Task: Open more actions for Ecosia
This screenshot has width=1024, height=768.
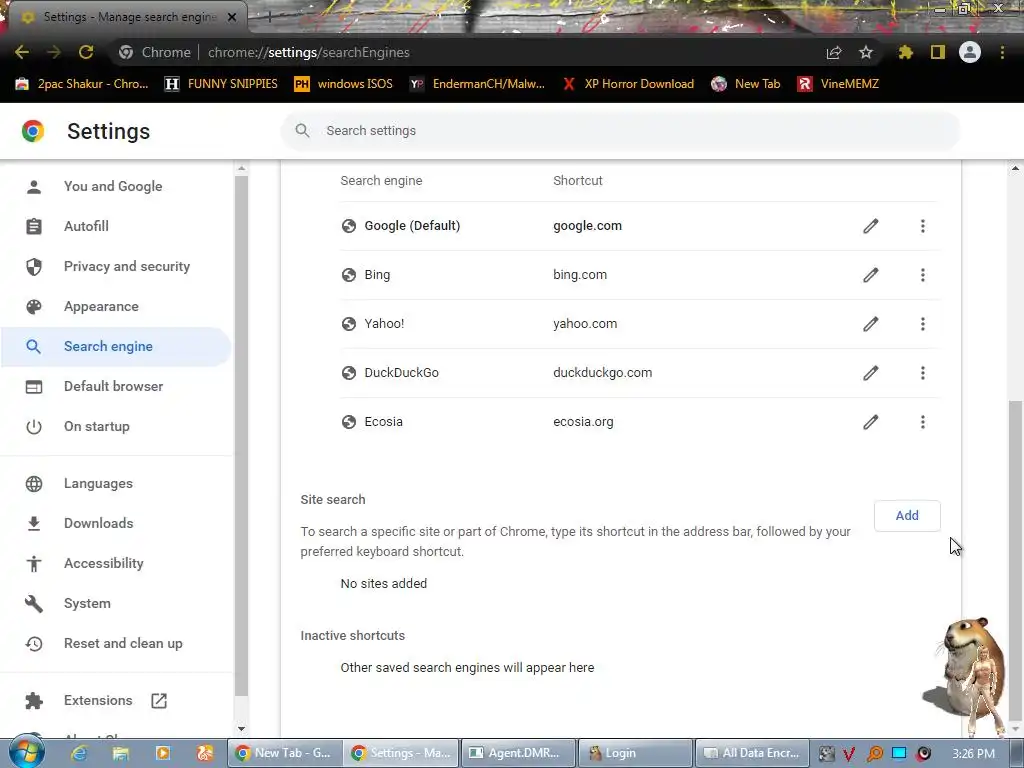Action: pos(923,422)
